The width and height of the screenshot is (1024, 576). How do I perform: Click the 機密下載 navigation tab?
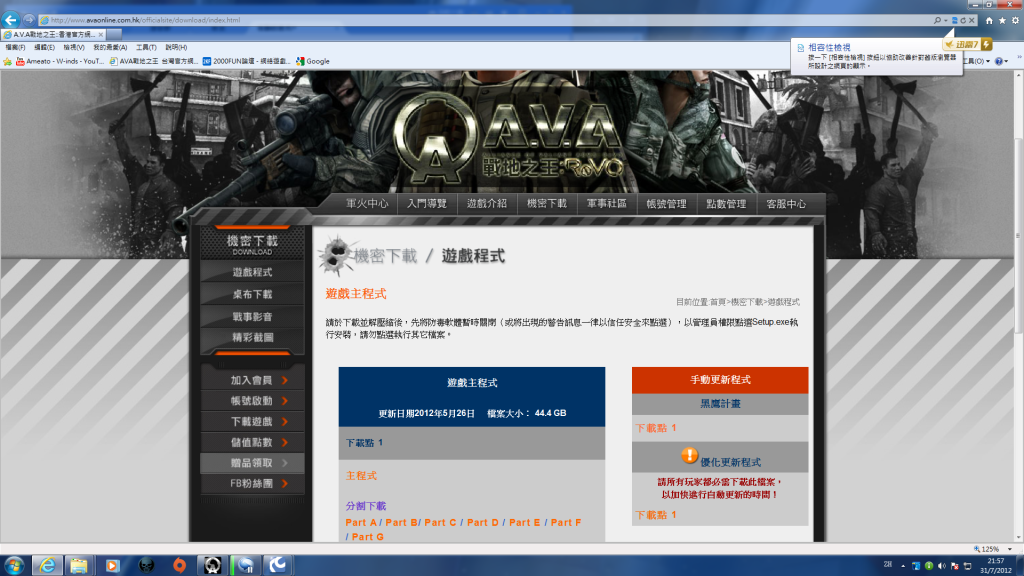547,204
